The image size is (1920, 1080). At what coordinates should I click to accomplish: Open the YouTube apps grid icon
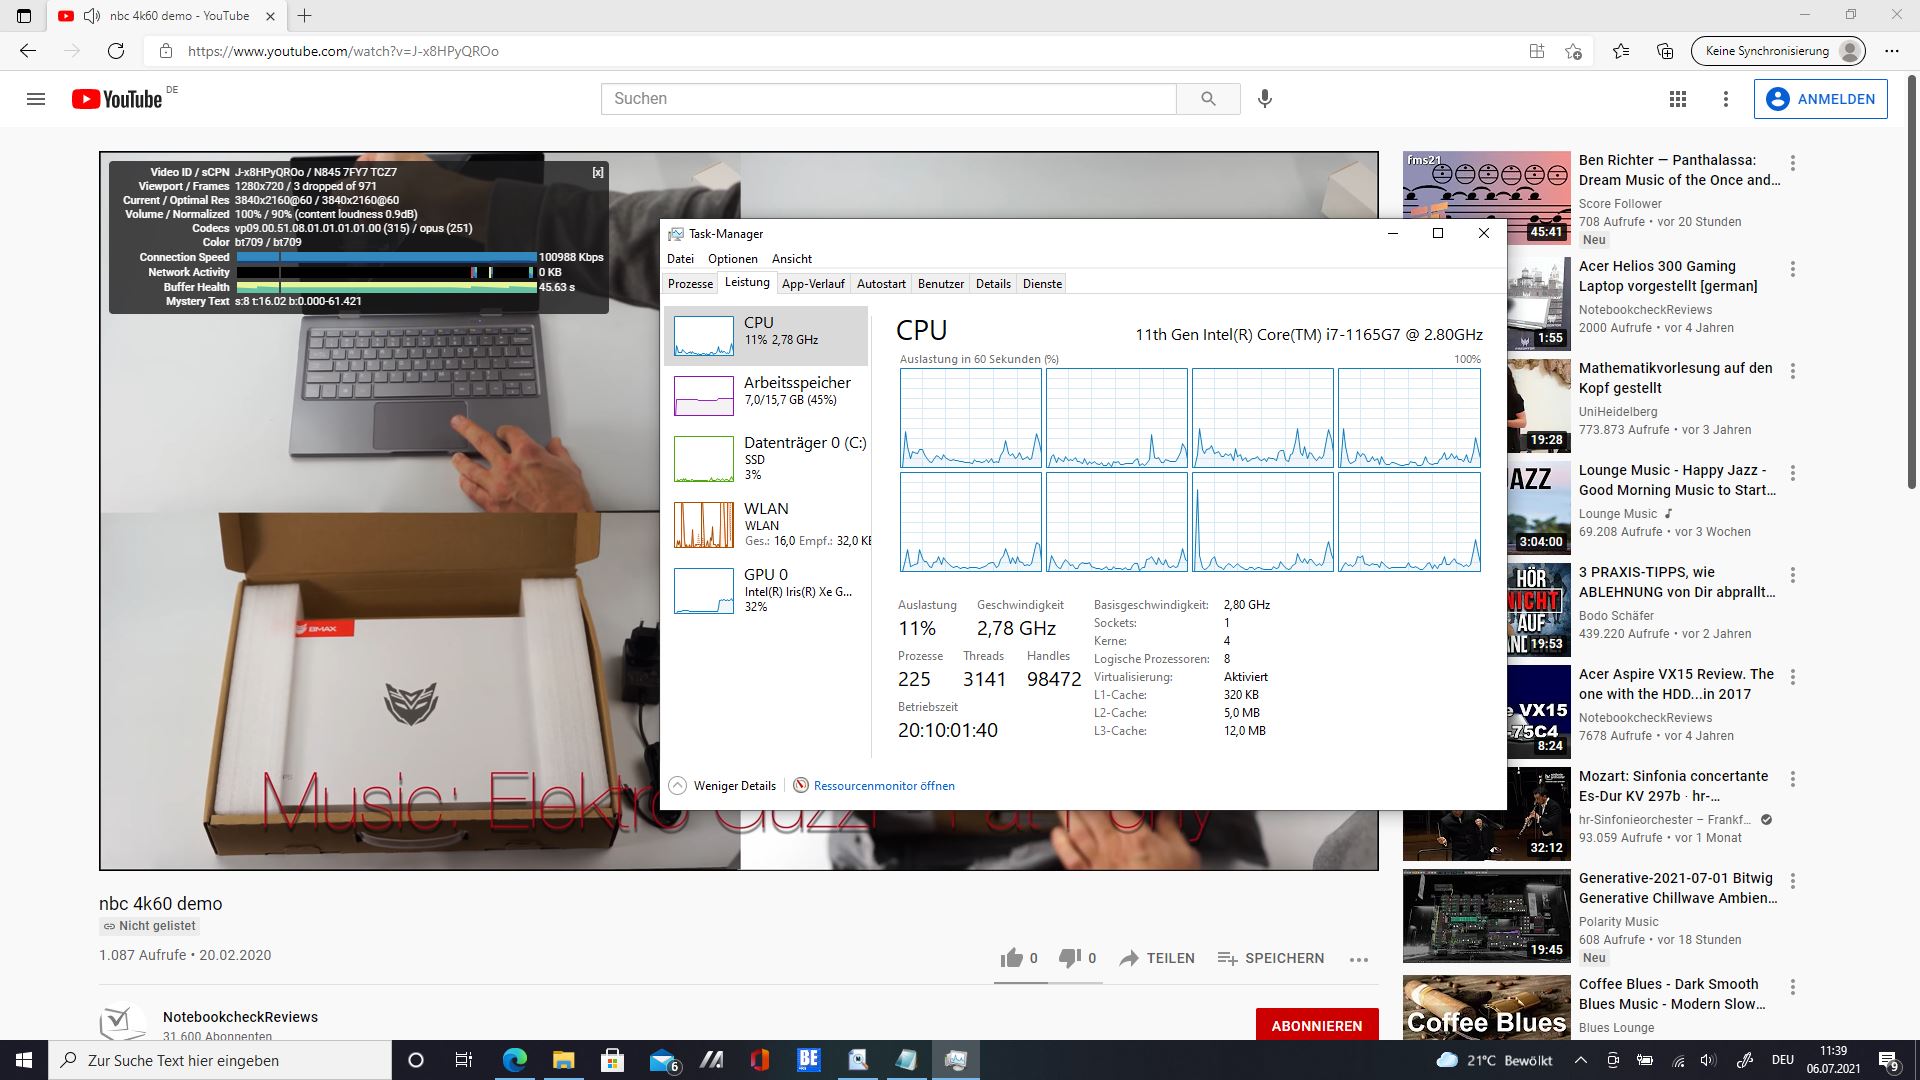1678,99
